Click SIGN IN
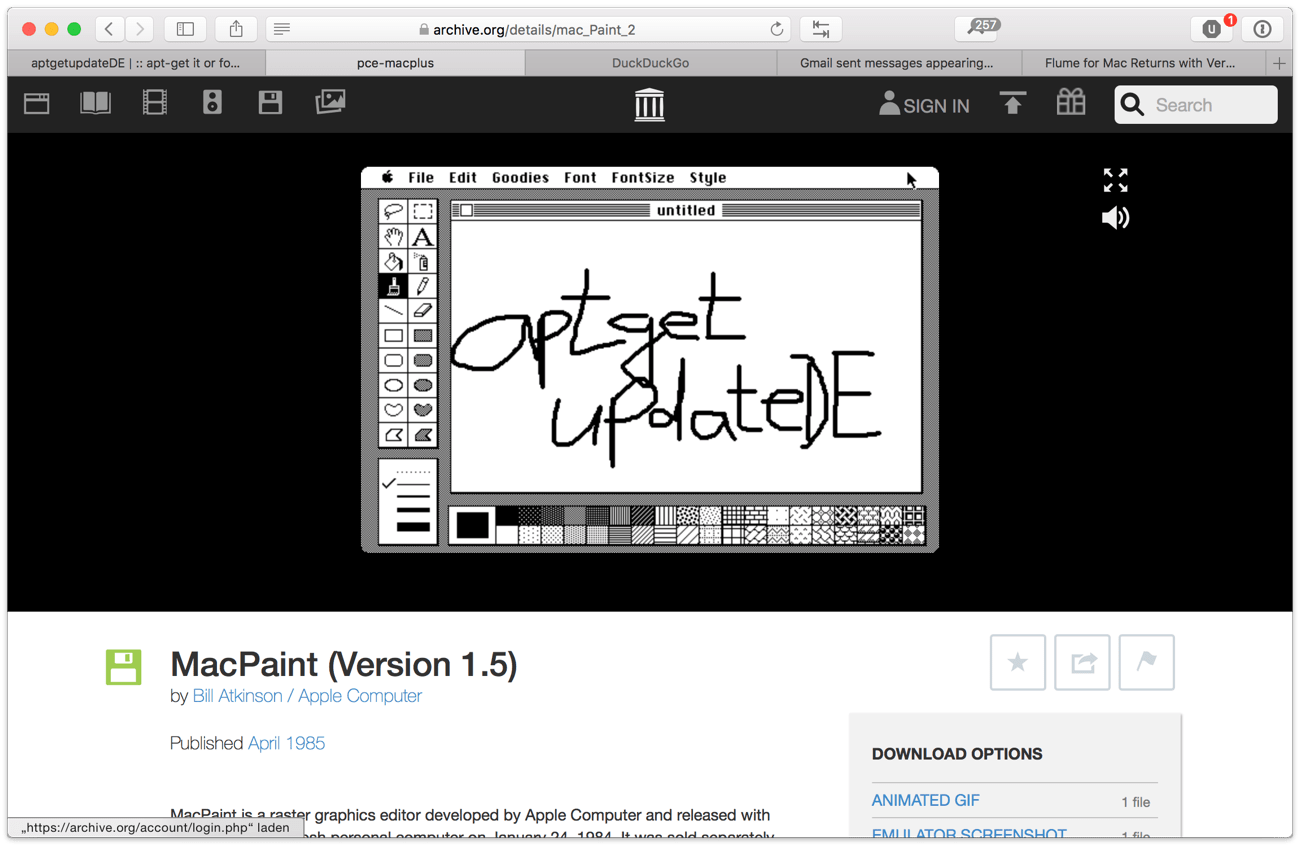Screen dimensions: 1300x845 click(x=924, y=104)
